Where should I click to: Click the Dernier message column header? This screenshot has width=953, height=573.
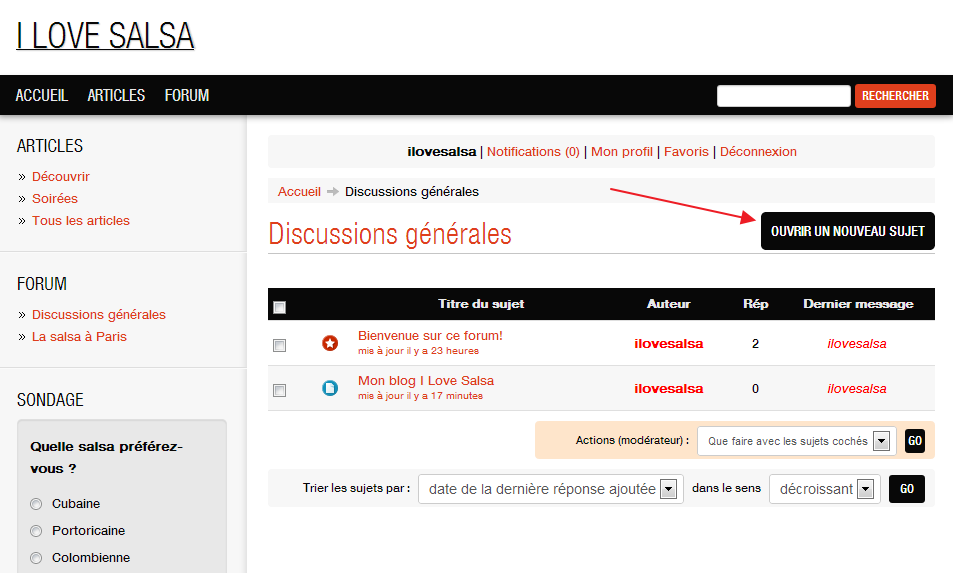click(858, 304)
